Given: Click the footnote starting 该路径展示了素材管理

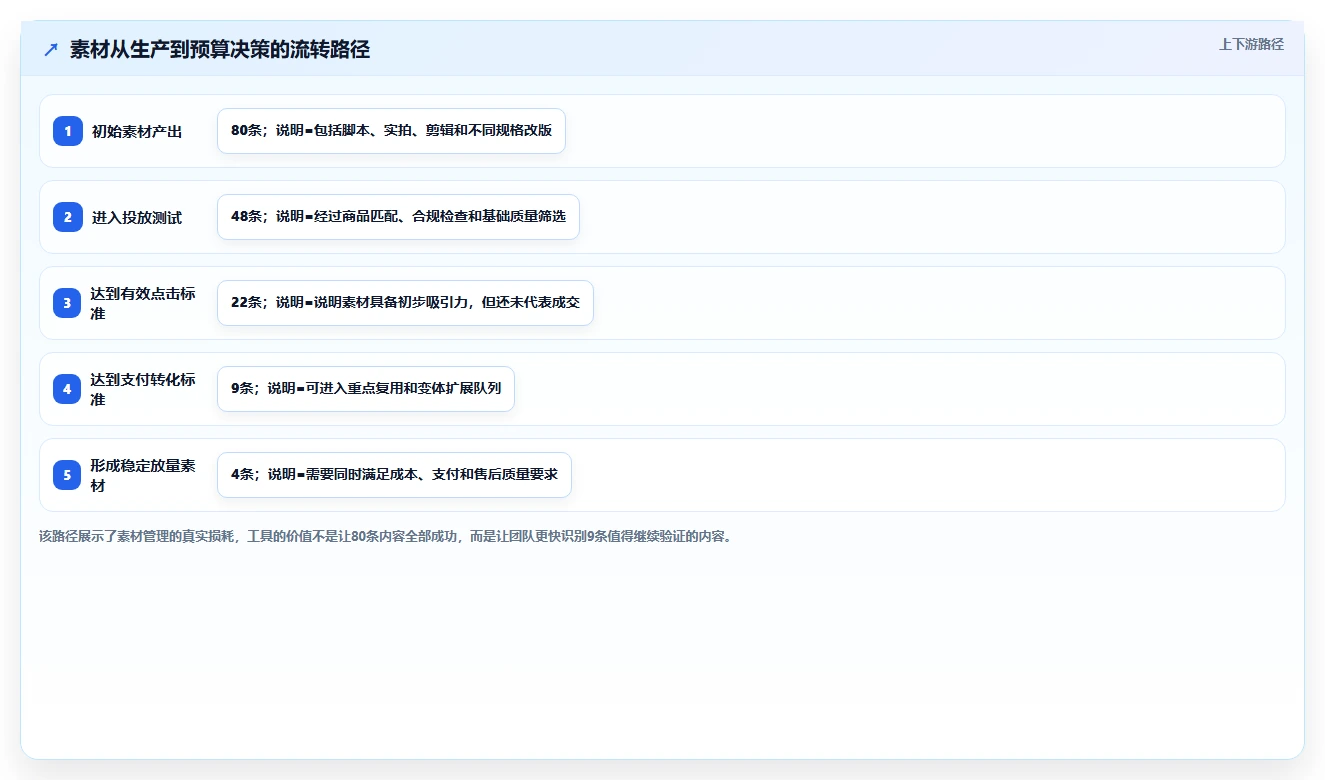Looking at the screenshot, I should [386, 536].
